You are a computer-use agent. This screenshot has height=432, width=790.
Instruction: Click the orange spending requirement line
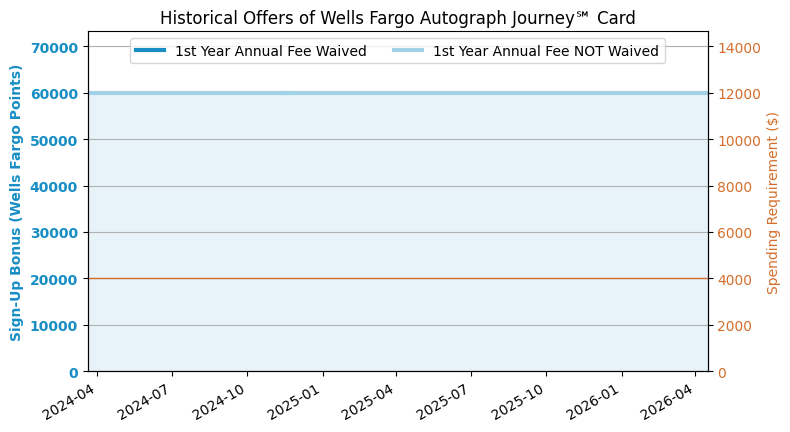400,279
